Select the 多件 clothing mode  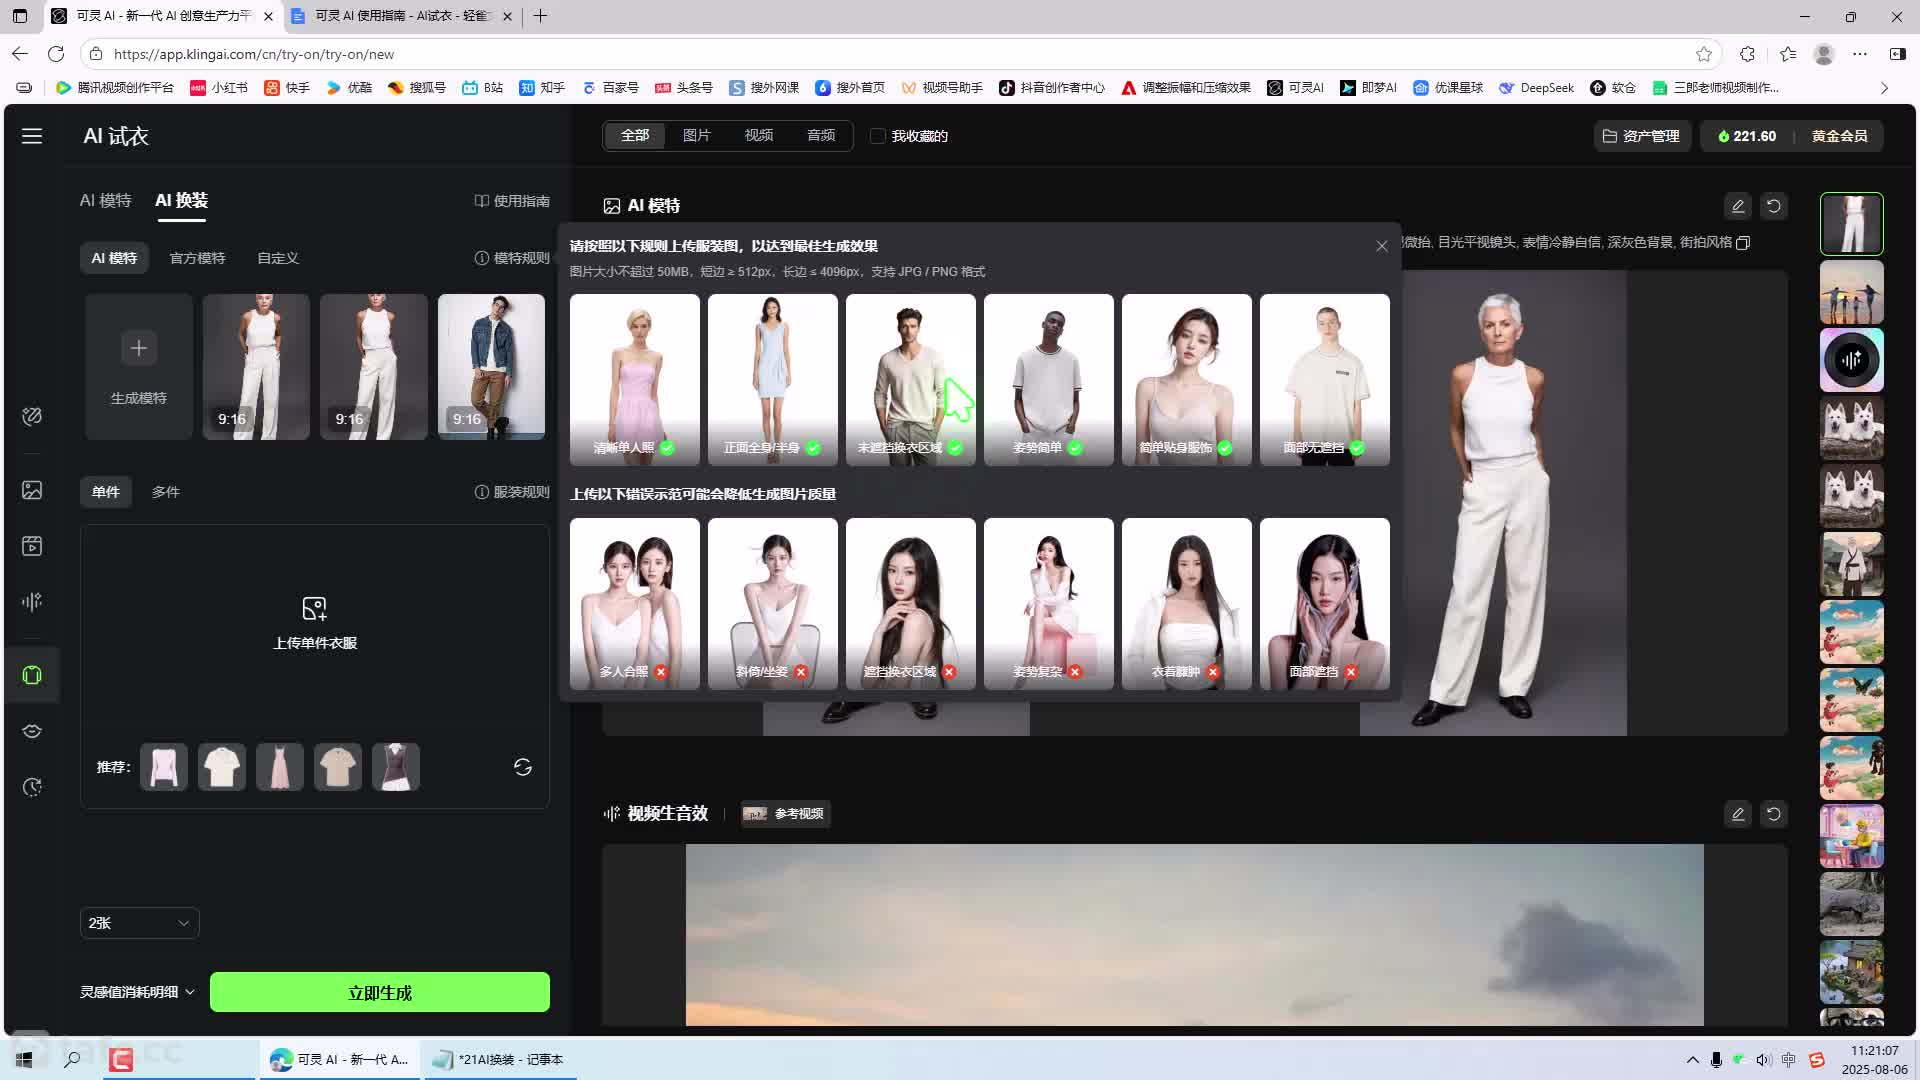[165, 492]
